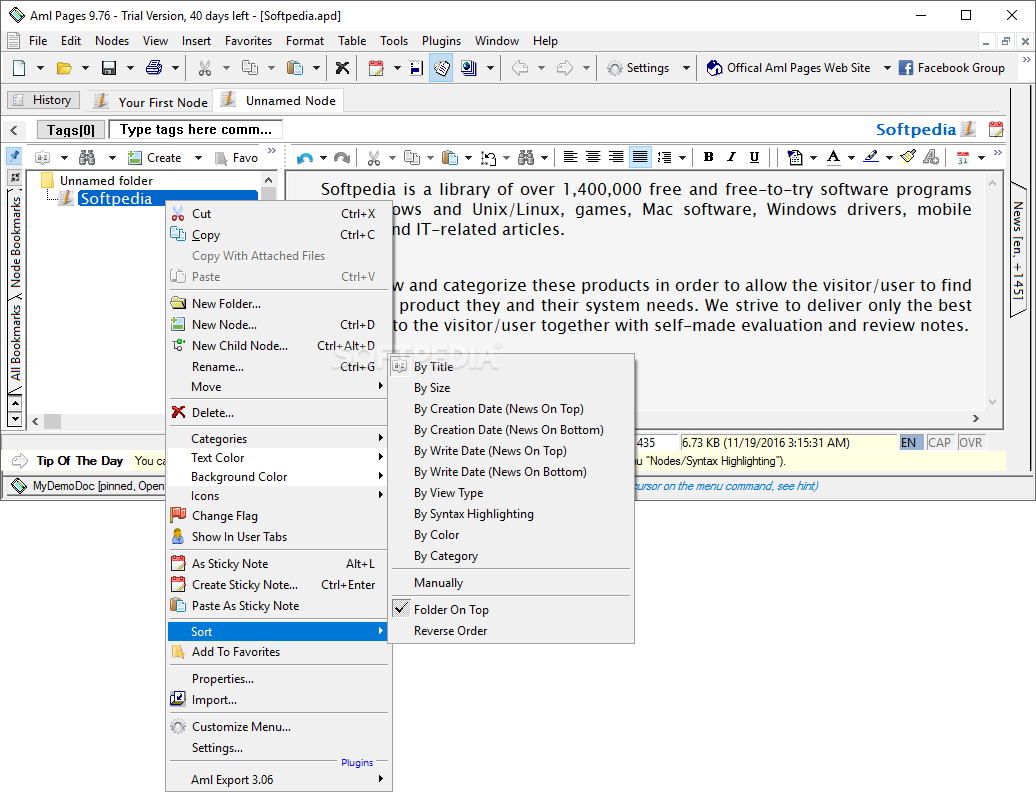Image resolution: width=1036 pixels, height=792 pixels.
Task: Click the font color A icon
Action: (x=834, y=157)
